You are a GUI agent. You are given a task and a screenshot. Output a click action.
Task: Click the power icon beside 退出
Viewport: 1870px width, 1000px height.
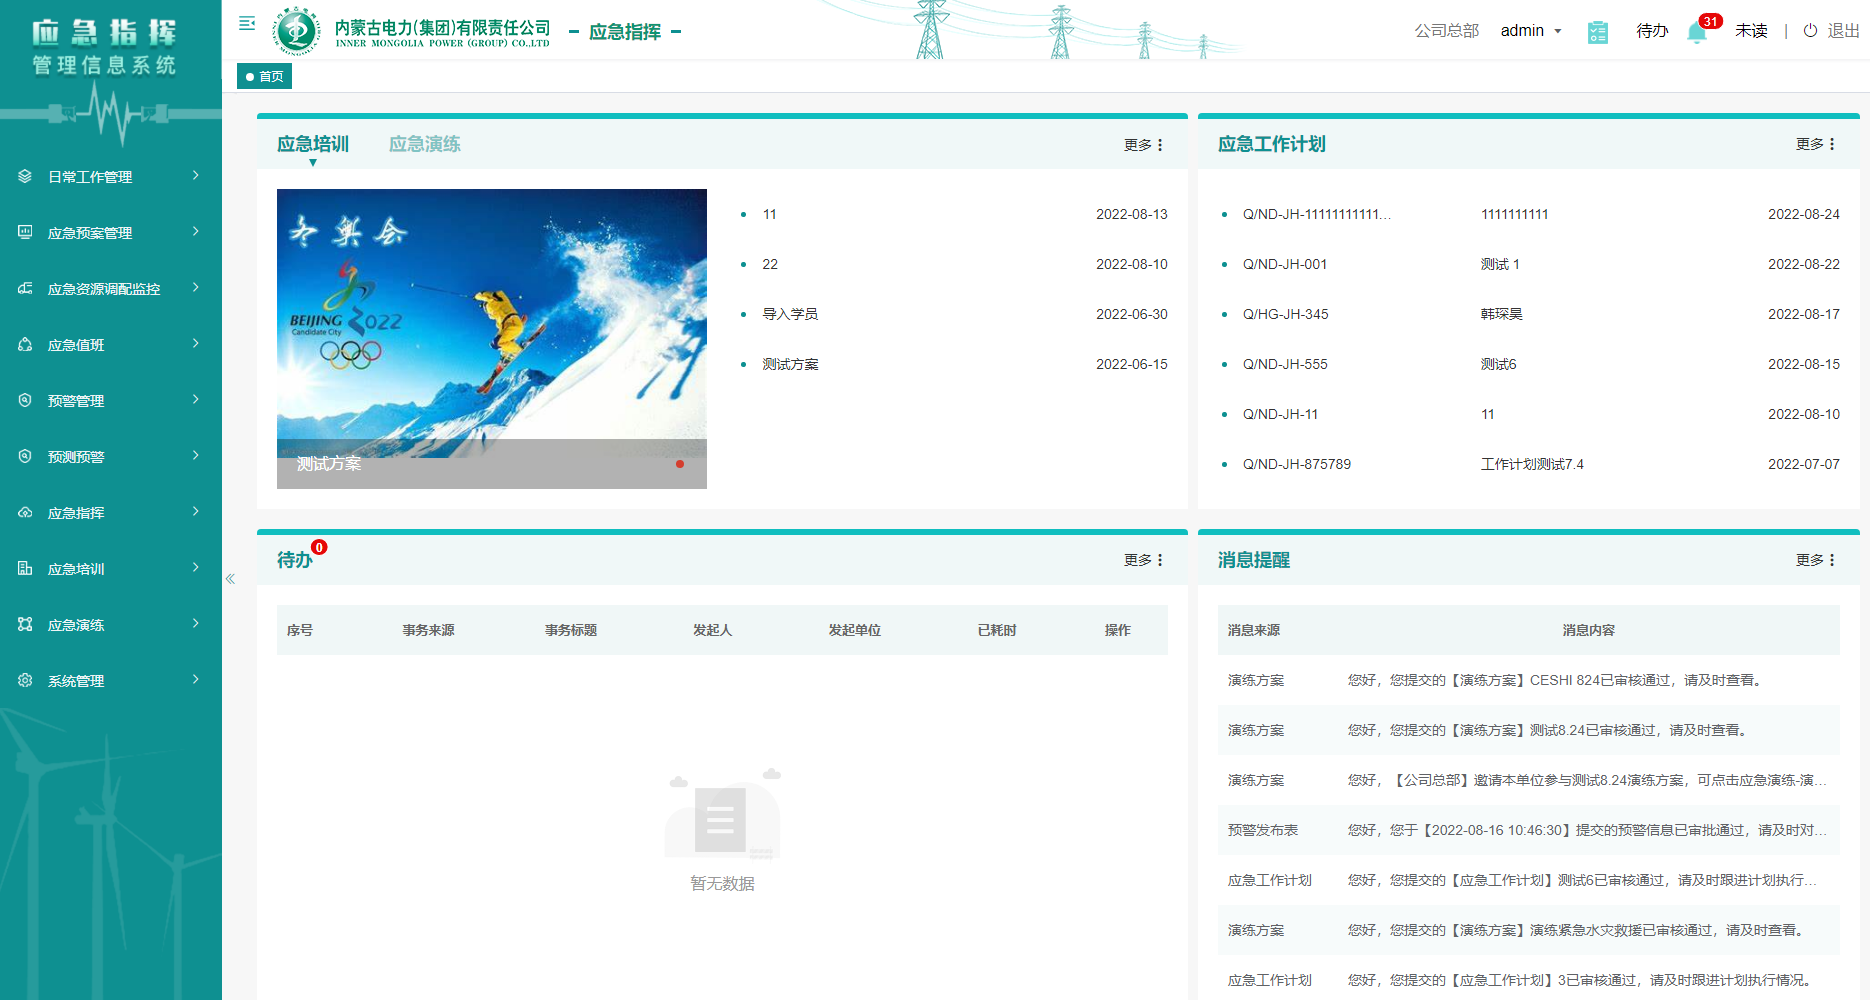pyautogui.click(x=1810, y=31)
